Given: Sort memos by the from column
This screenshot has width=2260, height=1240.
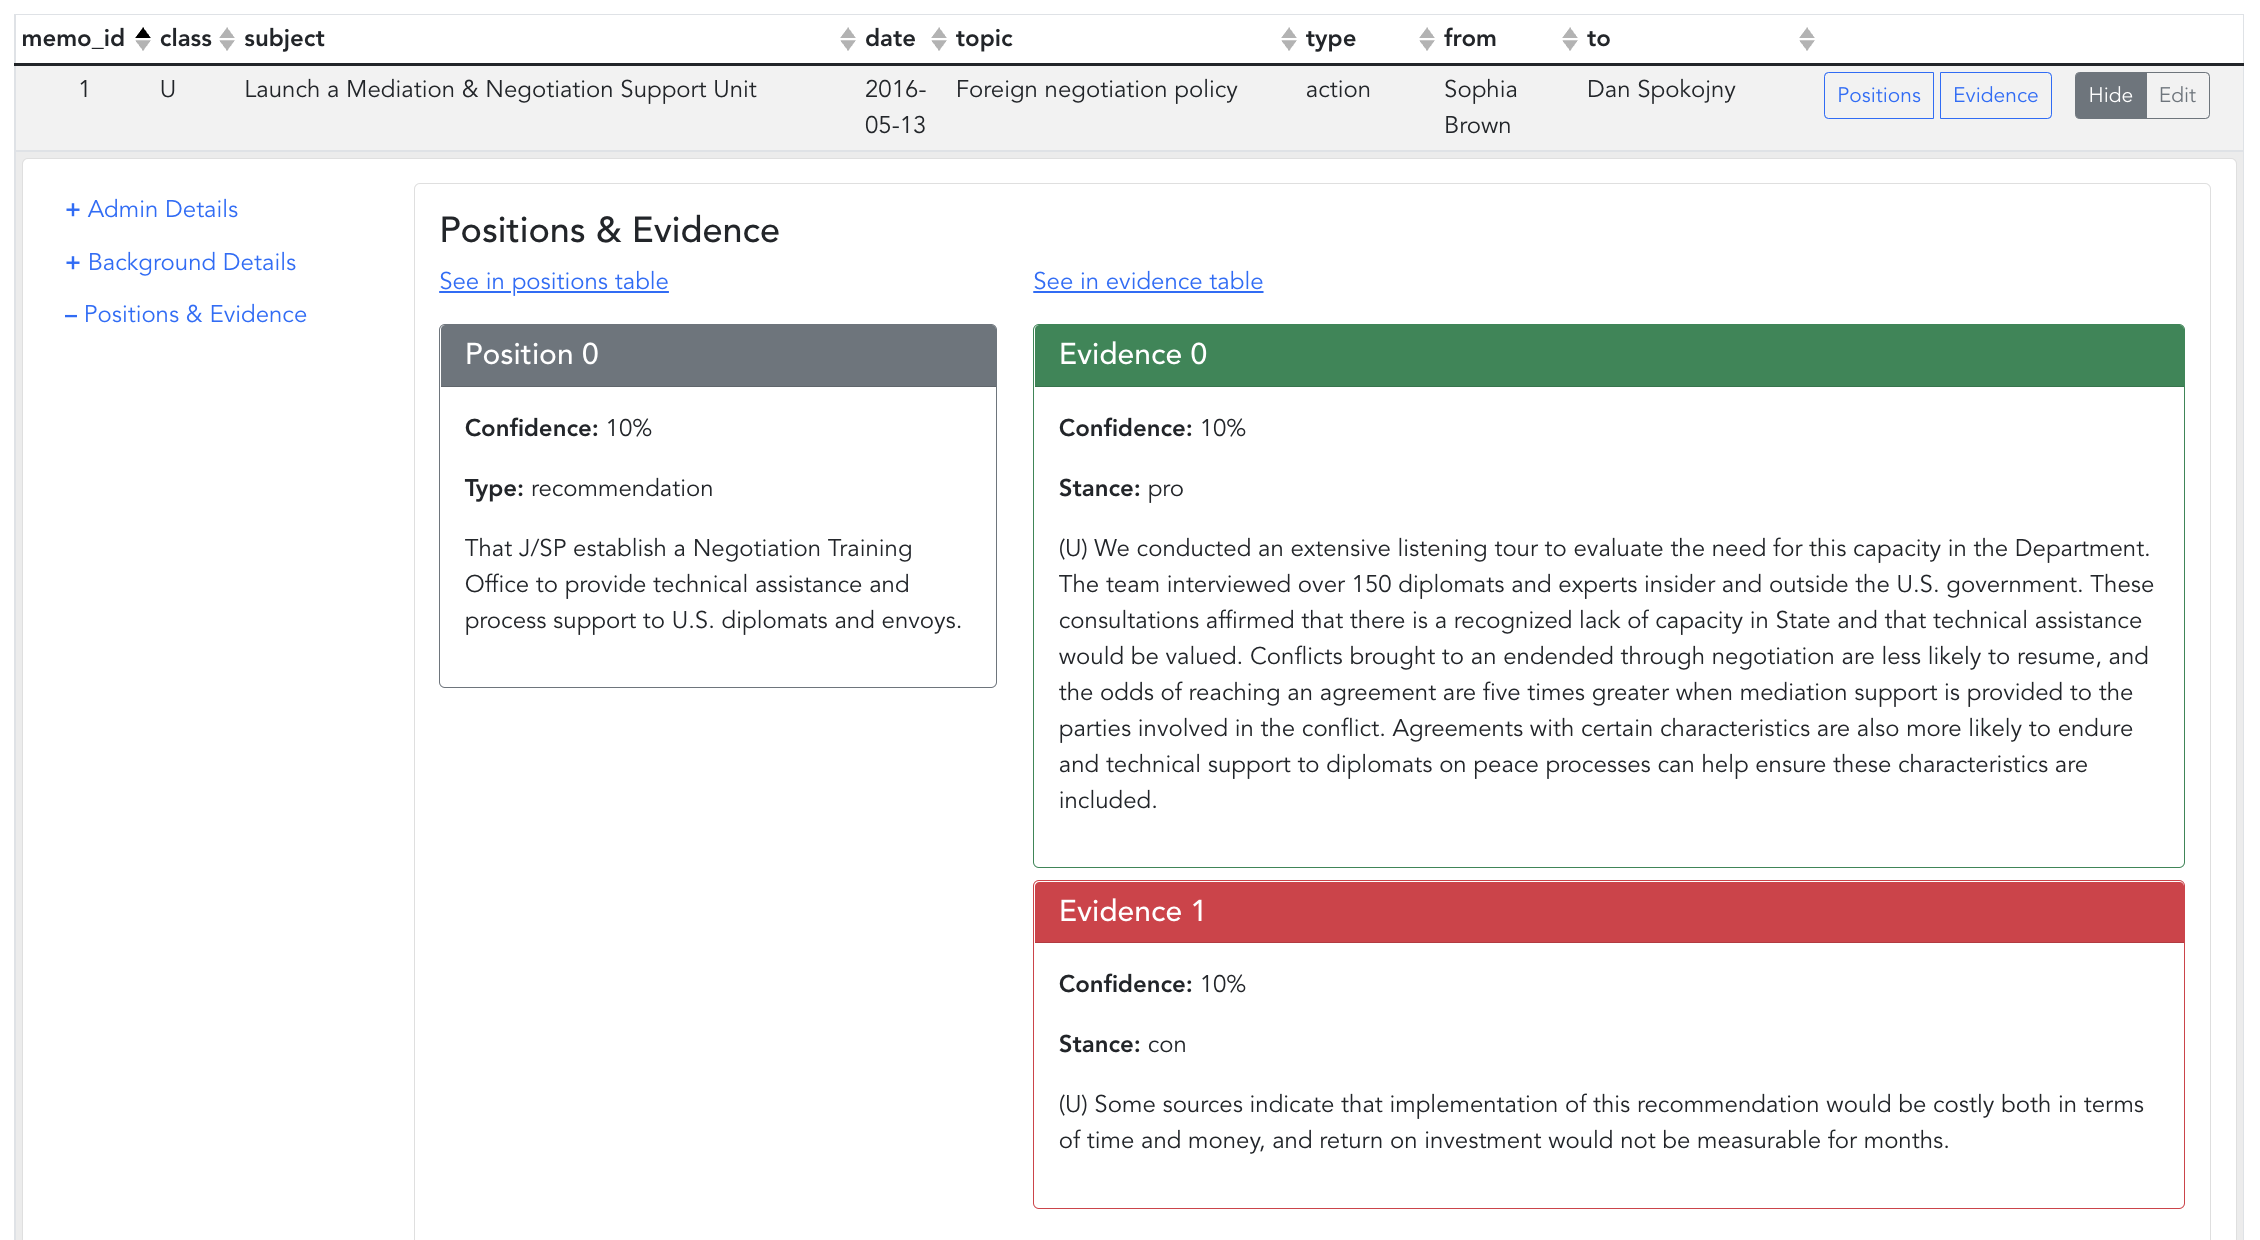Looking at the screenshot, I should tap(1570, 38).
